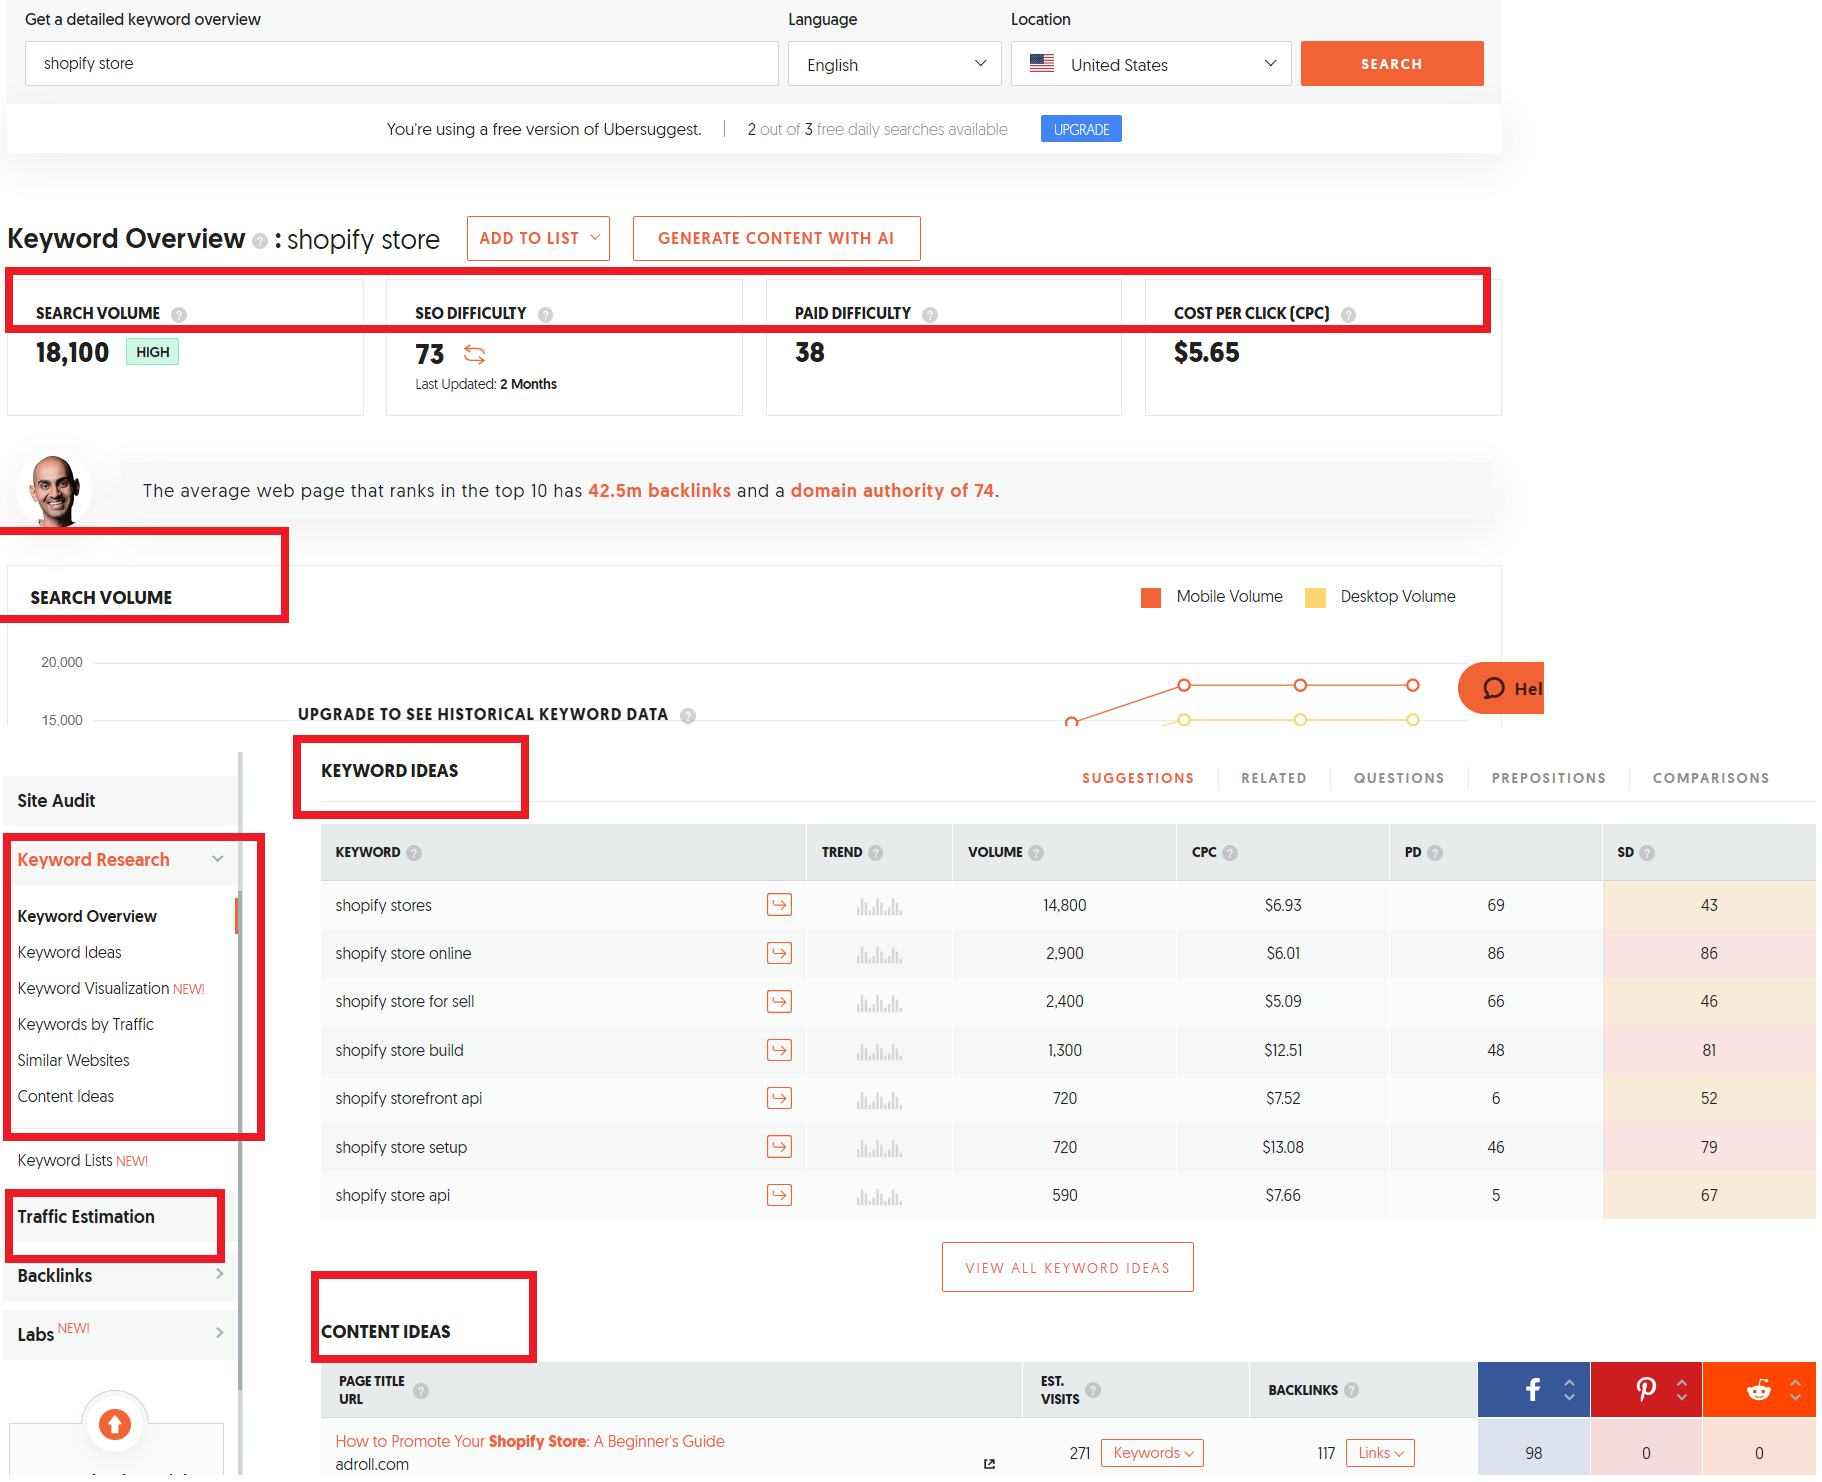
Task: Open Similar Websites in sidebar
Action: (73, 1060)
